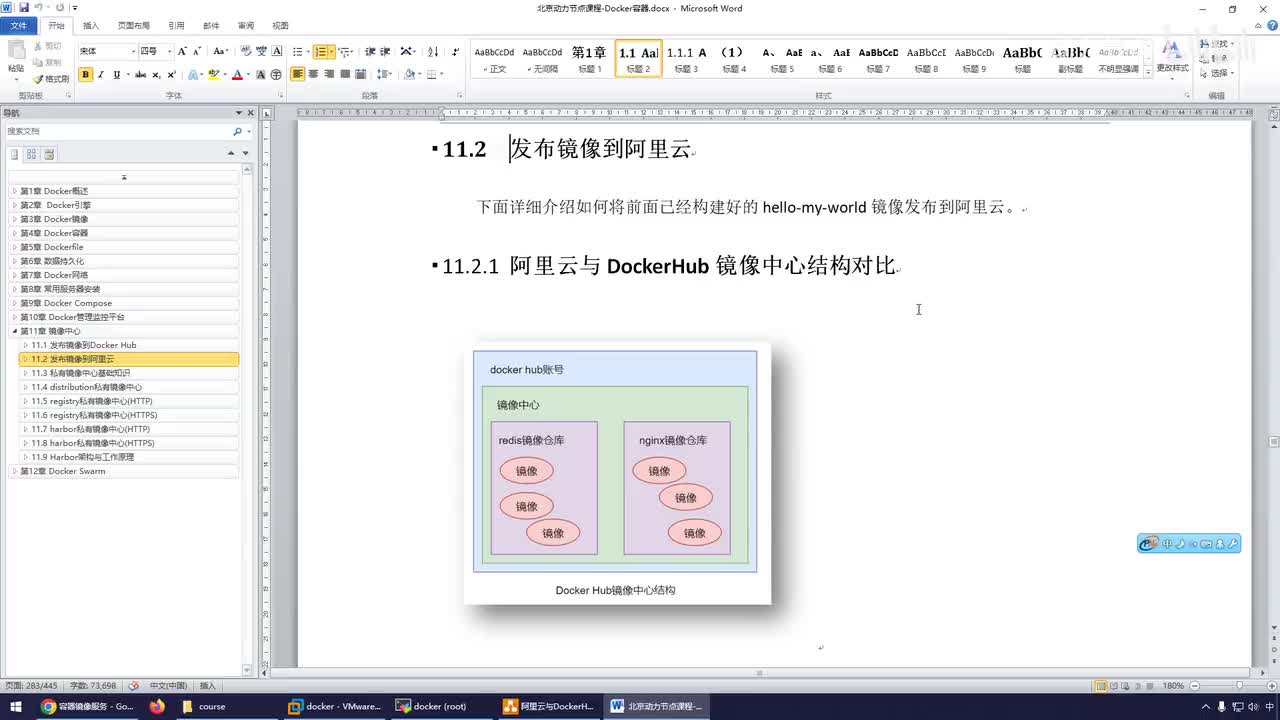Expand the styles gallery more arrow
The height and width of the screenshot is (720, 1280).
1147,72
